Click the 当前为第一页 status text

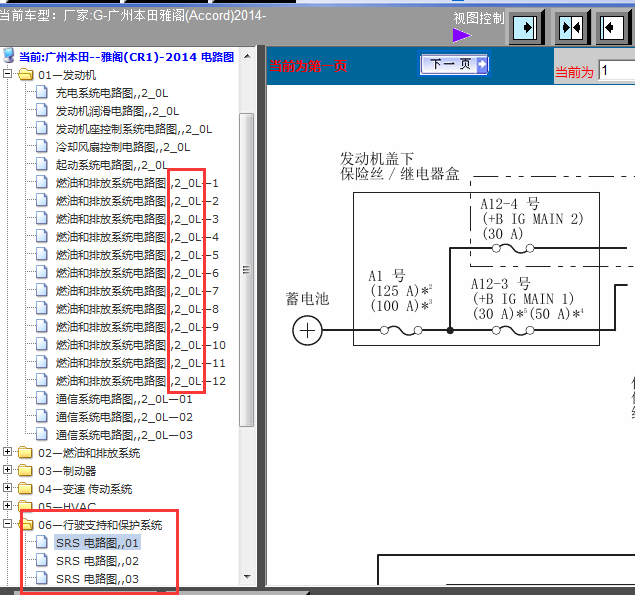pyautogui.click(x=308, y=66)
